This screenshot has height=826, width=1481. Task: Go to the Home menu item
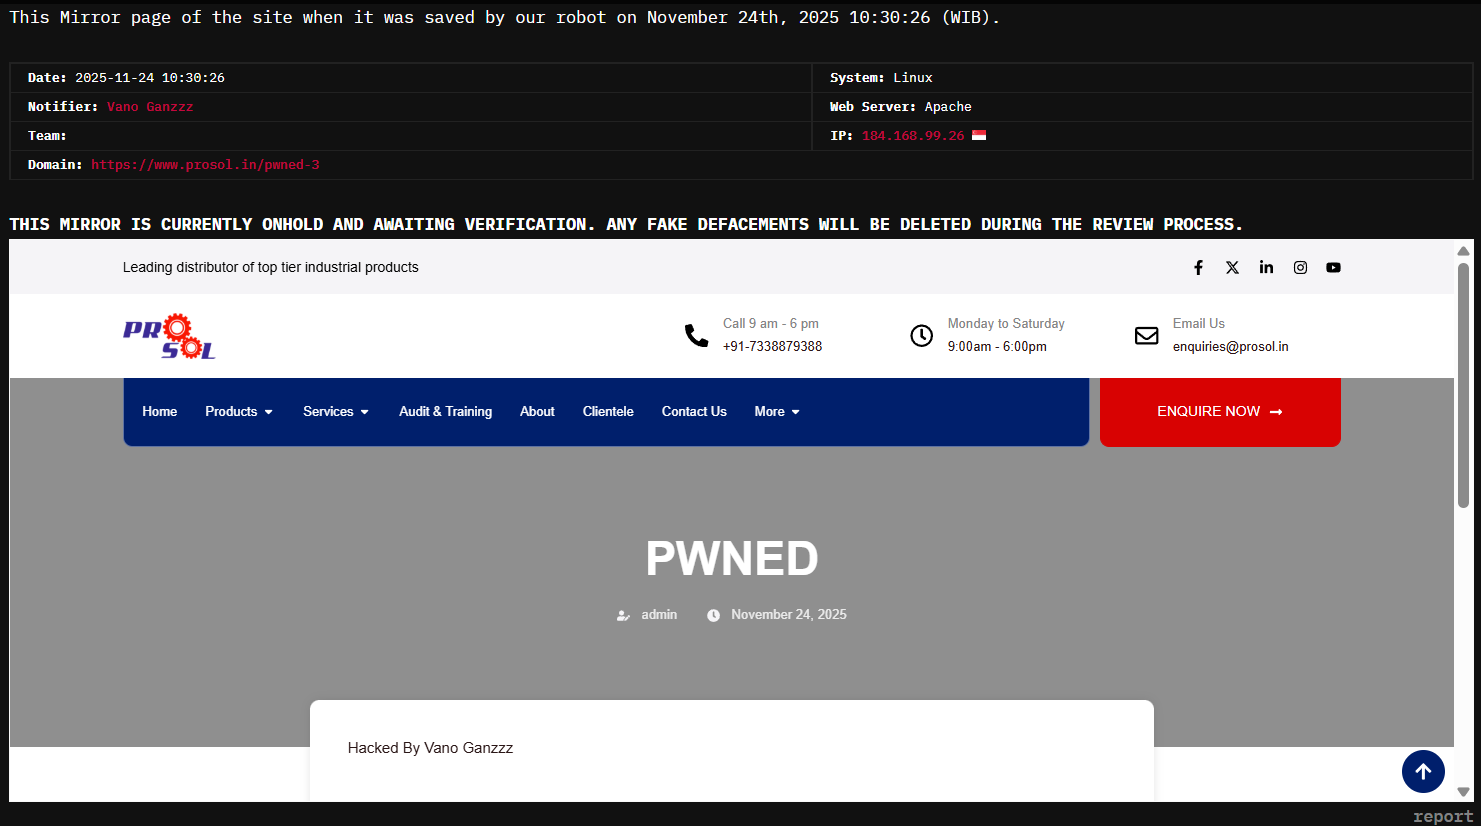(x=159, y=412)
